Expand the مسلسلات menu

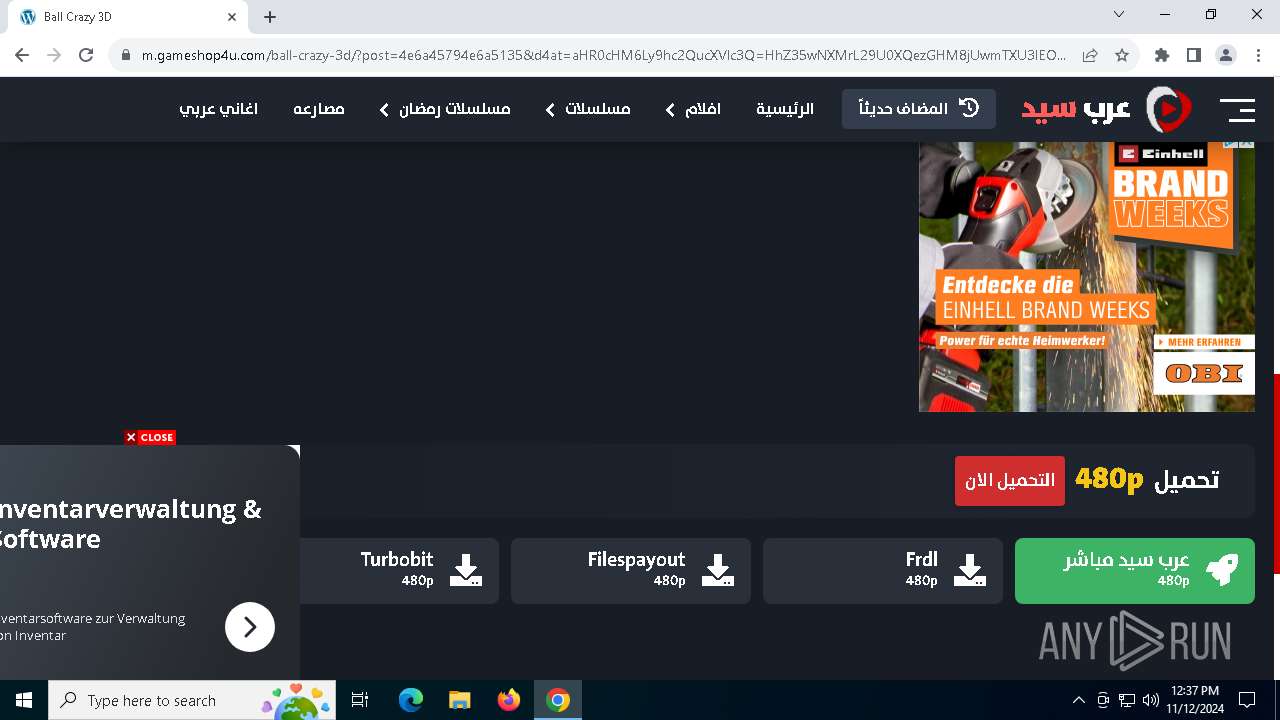pyautogui.click(x=587, y=109)
